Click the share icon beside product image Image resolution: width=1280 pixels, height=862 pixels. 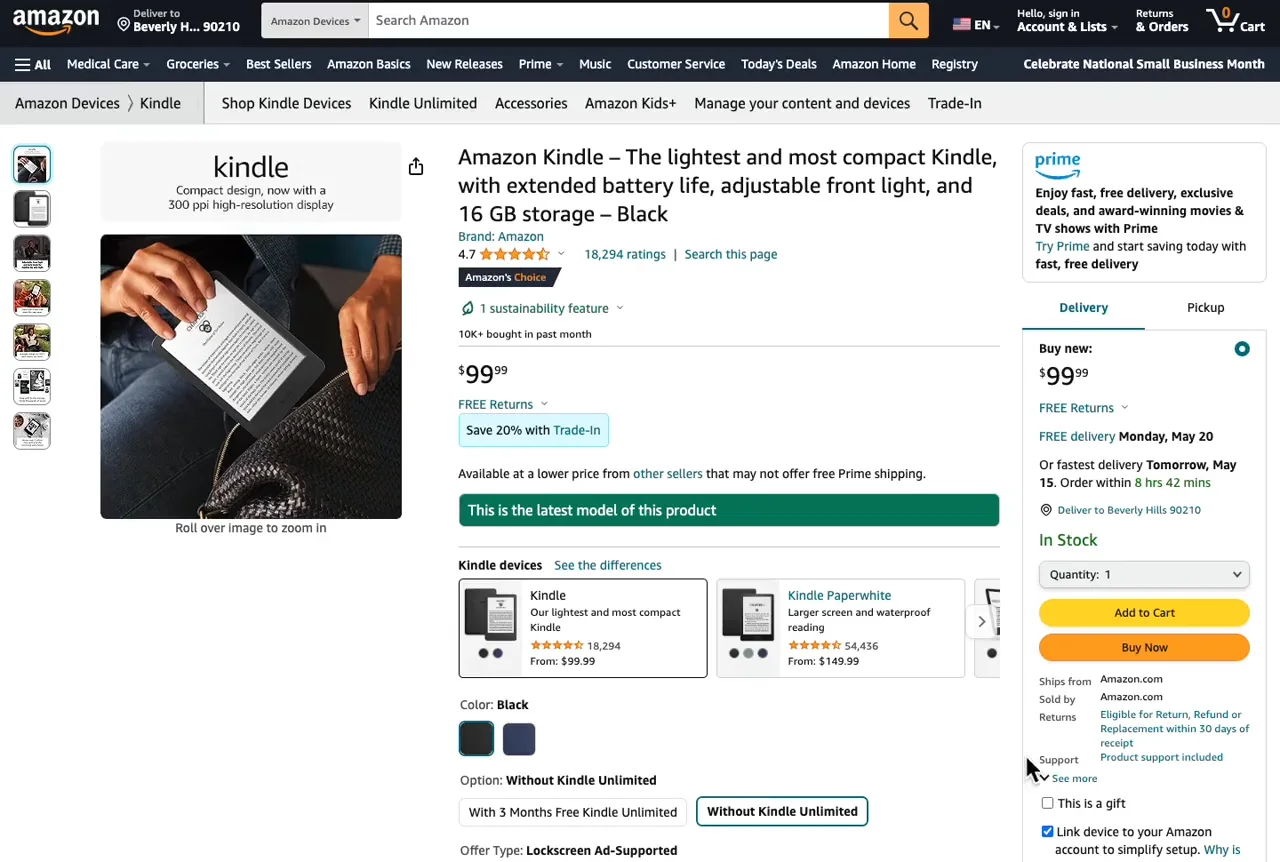(416, 167)
